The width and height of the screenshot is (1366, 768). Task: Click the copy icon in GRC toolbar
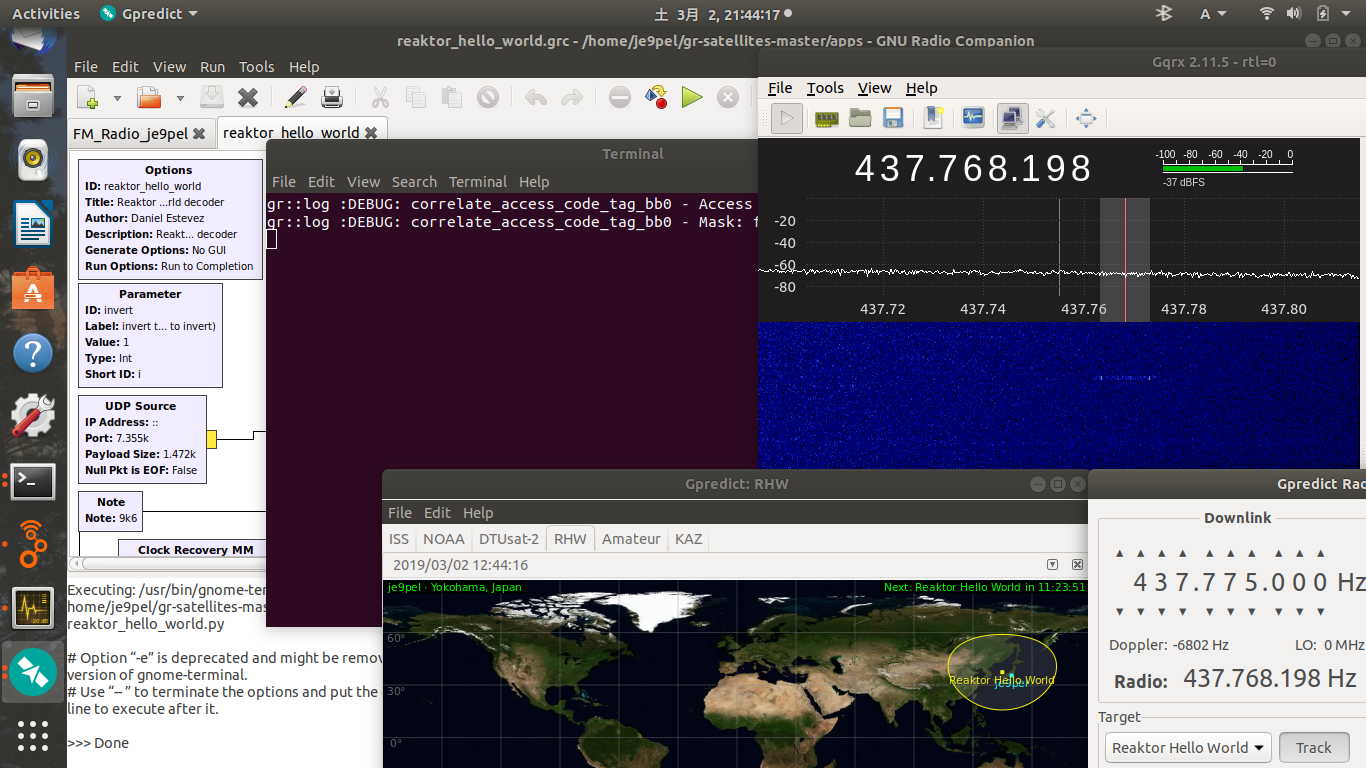416,97
